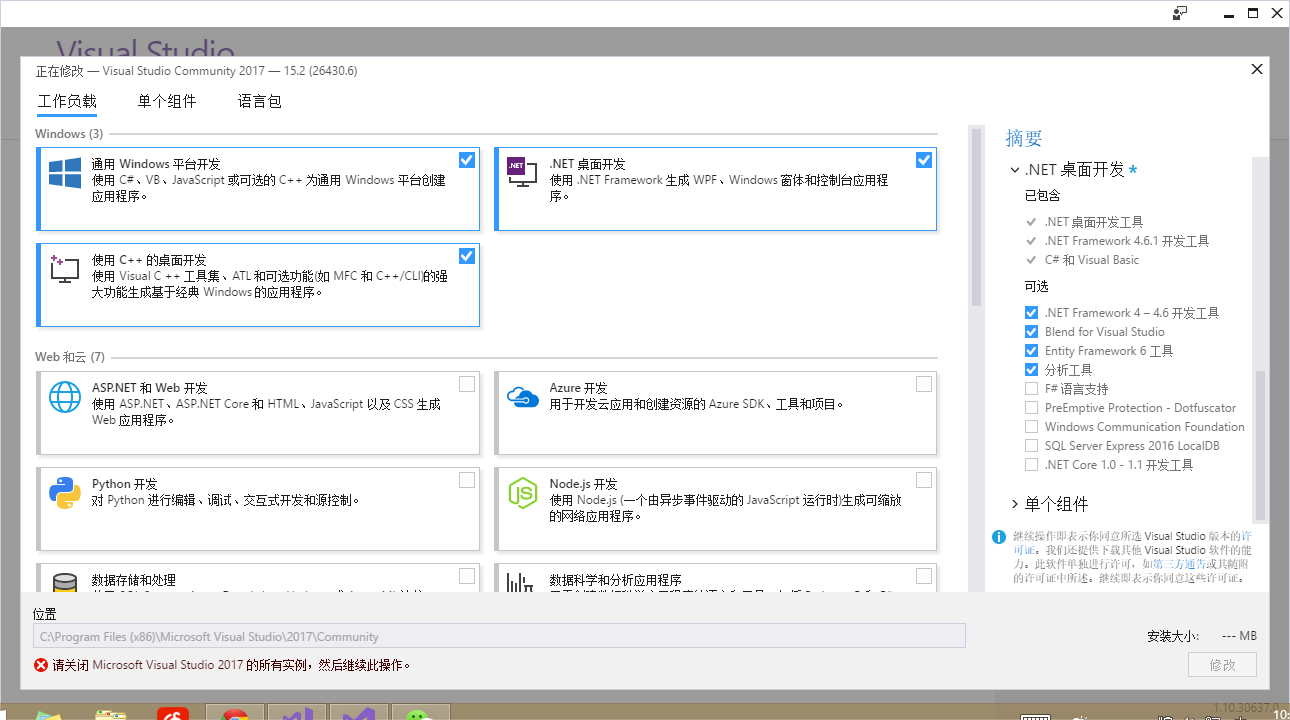Collapse the .NET 桌面开发 summary section

(1015, 170)
